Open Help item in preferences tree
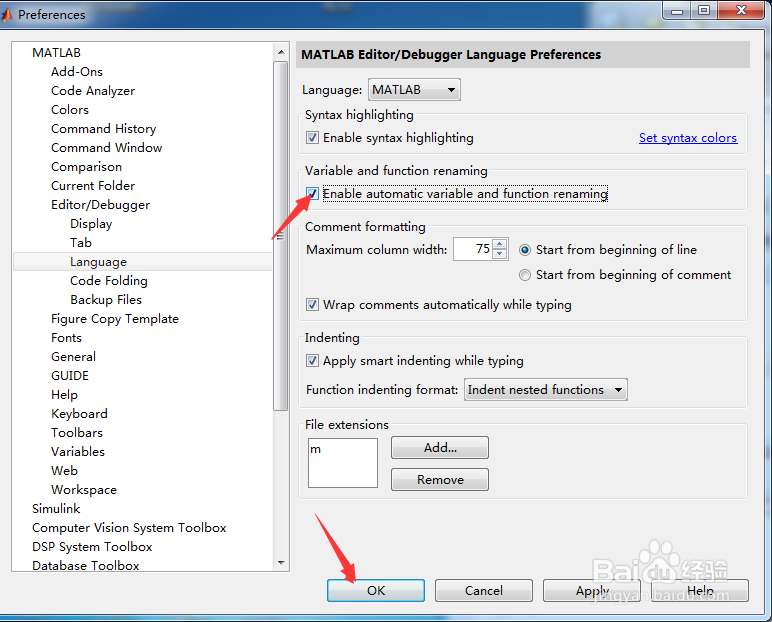This screenshot has width=772, height=622. coord(64,395)
